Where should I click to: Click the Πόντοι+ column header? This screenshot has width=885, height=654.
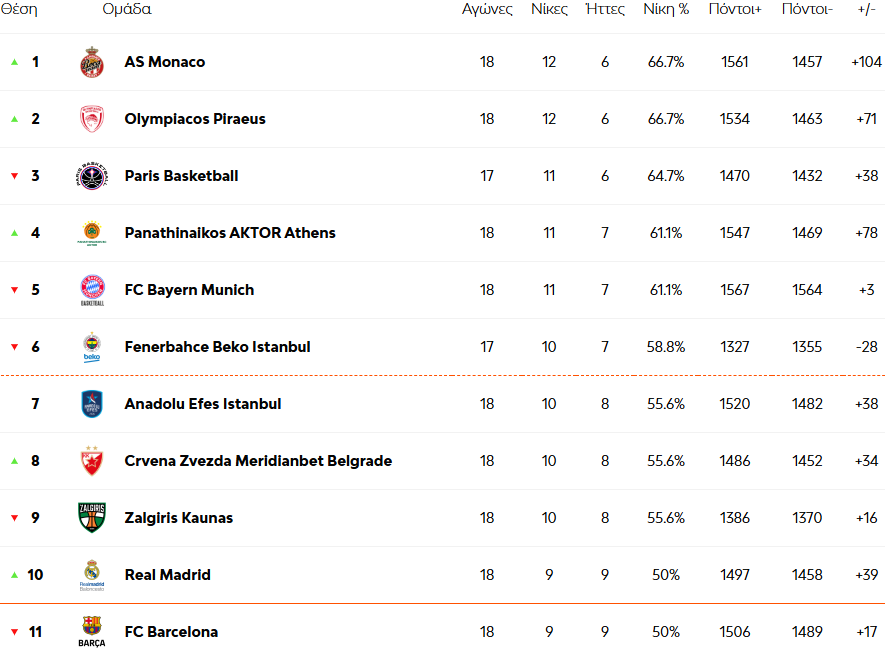[735, 9]
